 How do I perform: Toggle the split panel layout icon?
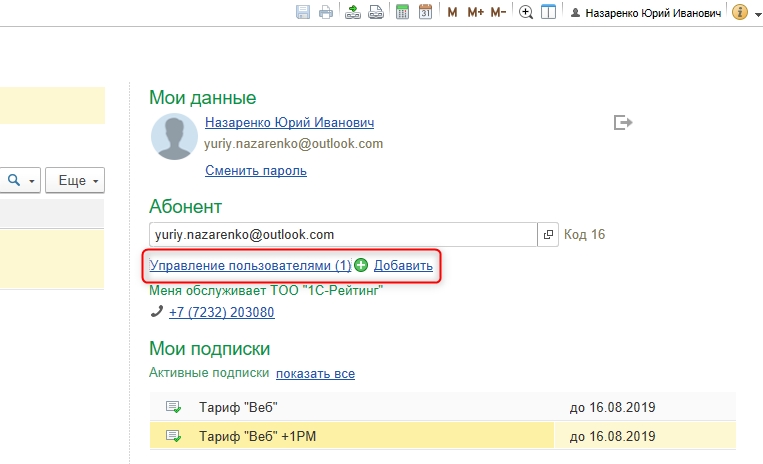point(548,12)
